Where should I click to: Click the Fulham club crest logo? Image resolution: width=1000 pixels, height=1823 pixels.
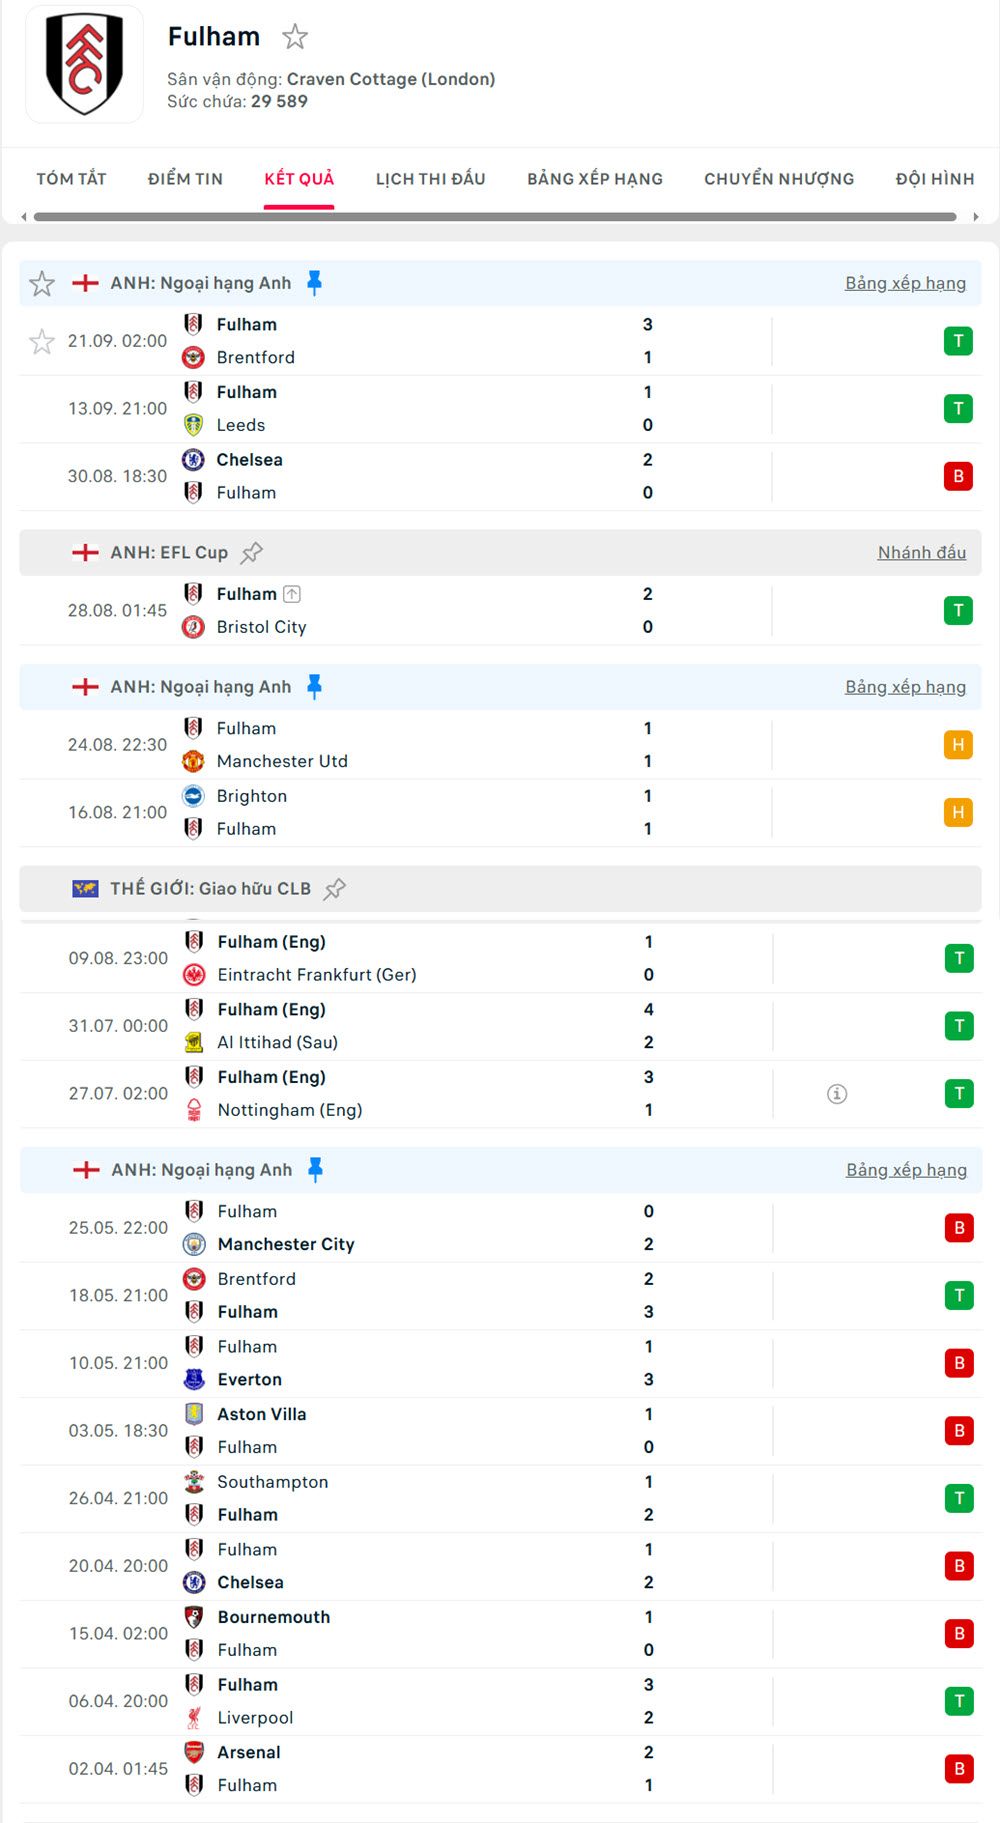click(84, 64)
